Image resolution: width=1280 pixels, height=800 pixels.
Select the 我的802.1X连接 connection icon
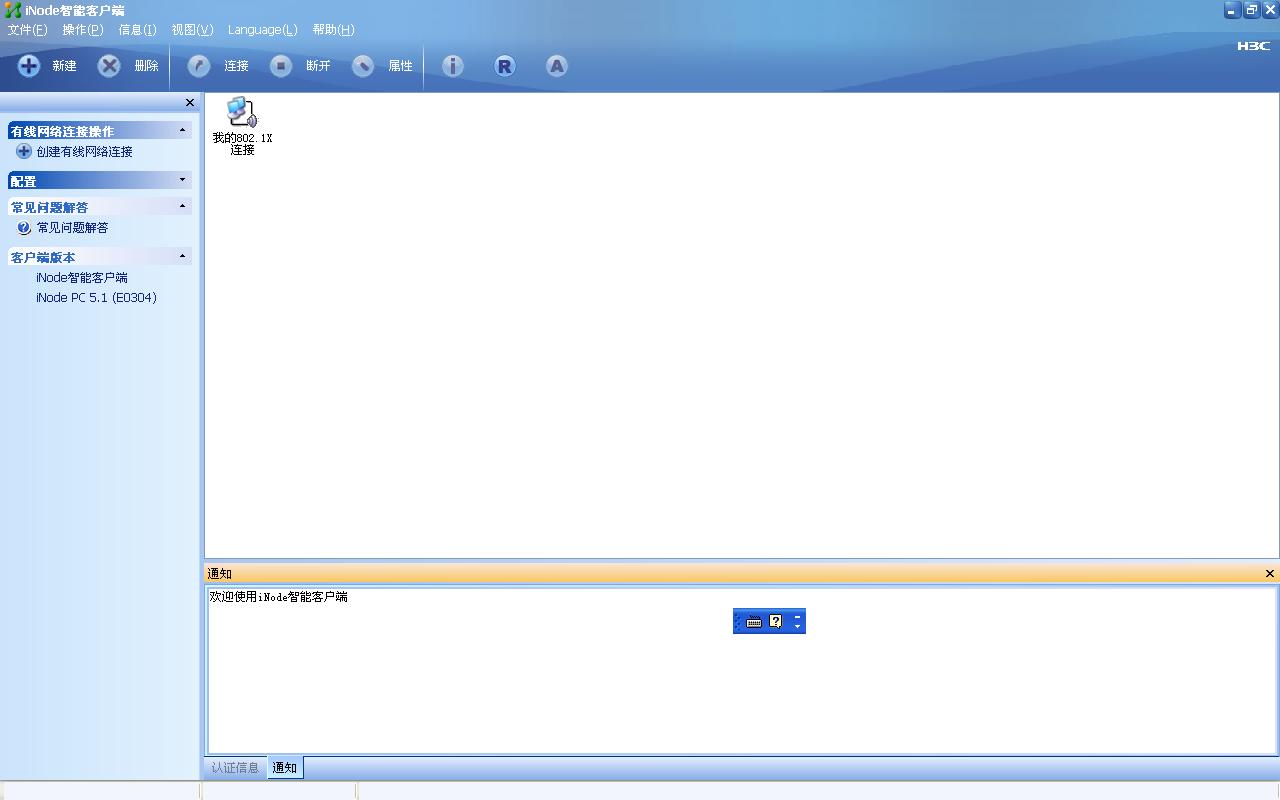(x=242, y=126)
